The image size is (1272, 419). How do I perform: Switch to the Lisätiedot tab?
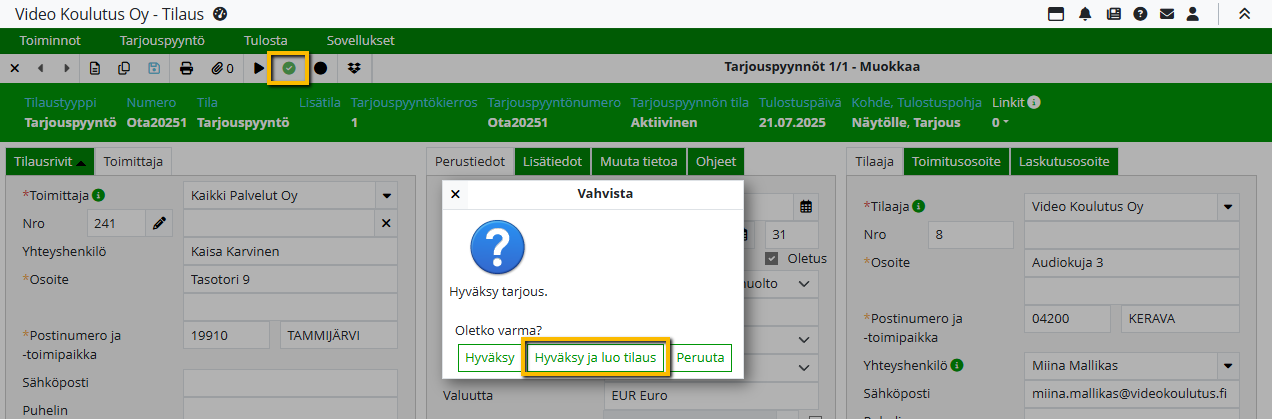552,162
